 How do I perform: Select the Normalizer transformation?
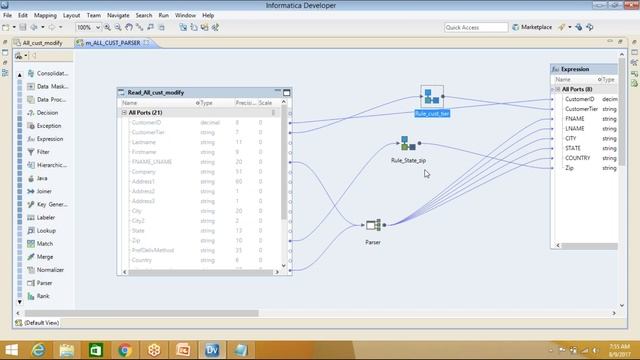tap(45, 270)
